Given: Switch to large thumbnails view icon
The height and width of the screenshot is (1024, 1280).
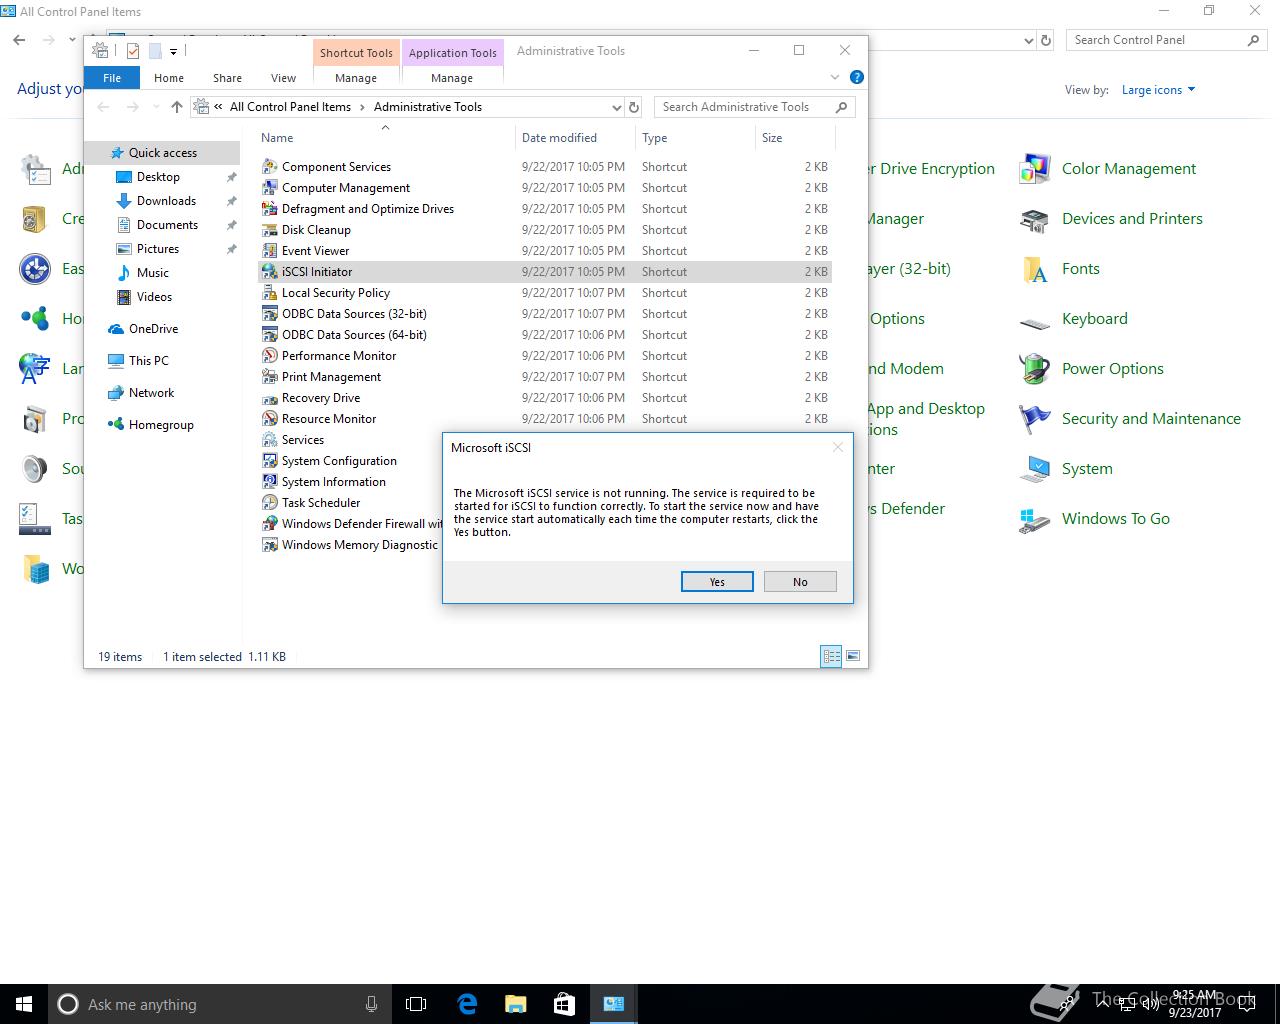Looking at the screenshot, I should pyautogui.click(x=853, y=656).
